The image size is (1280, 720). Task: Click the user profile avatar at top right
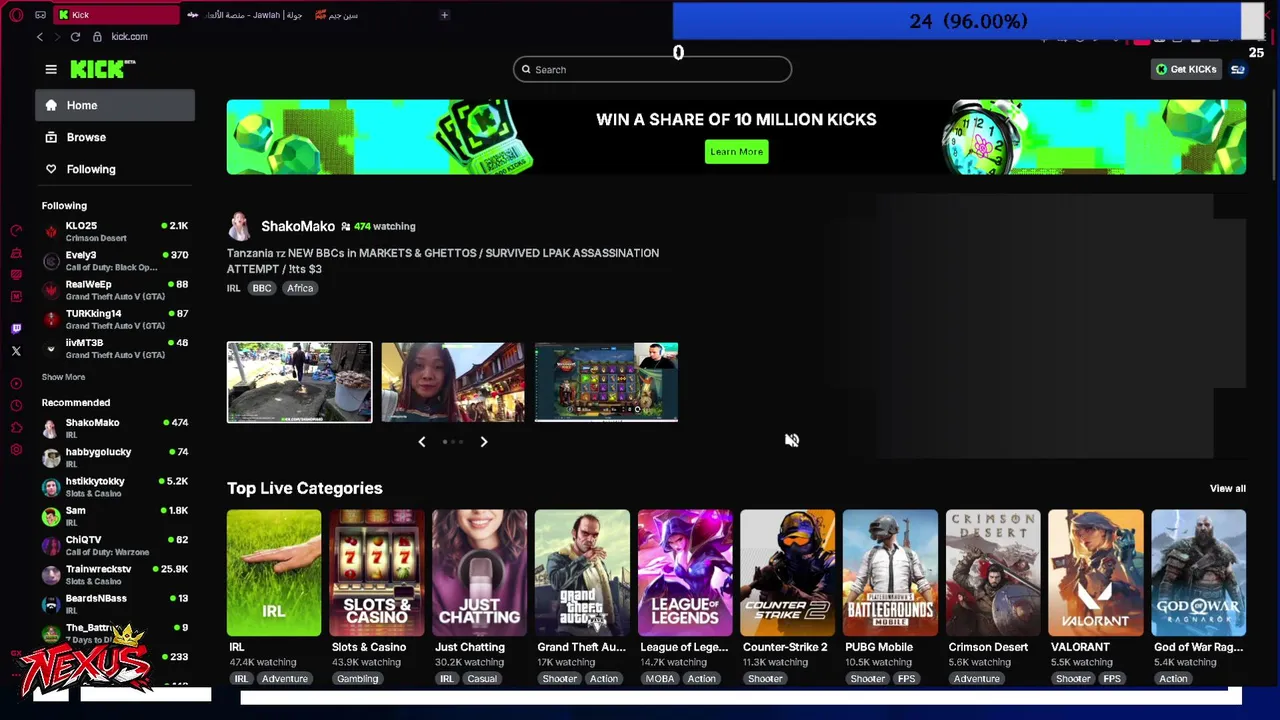[x=1238, y=69]
